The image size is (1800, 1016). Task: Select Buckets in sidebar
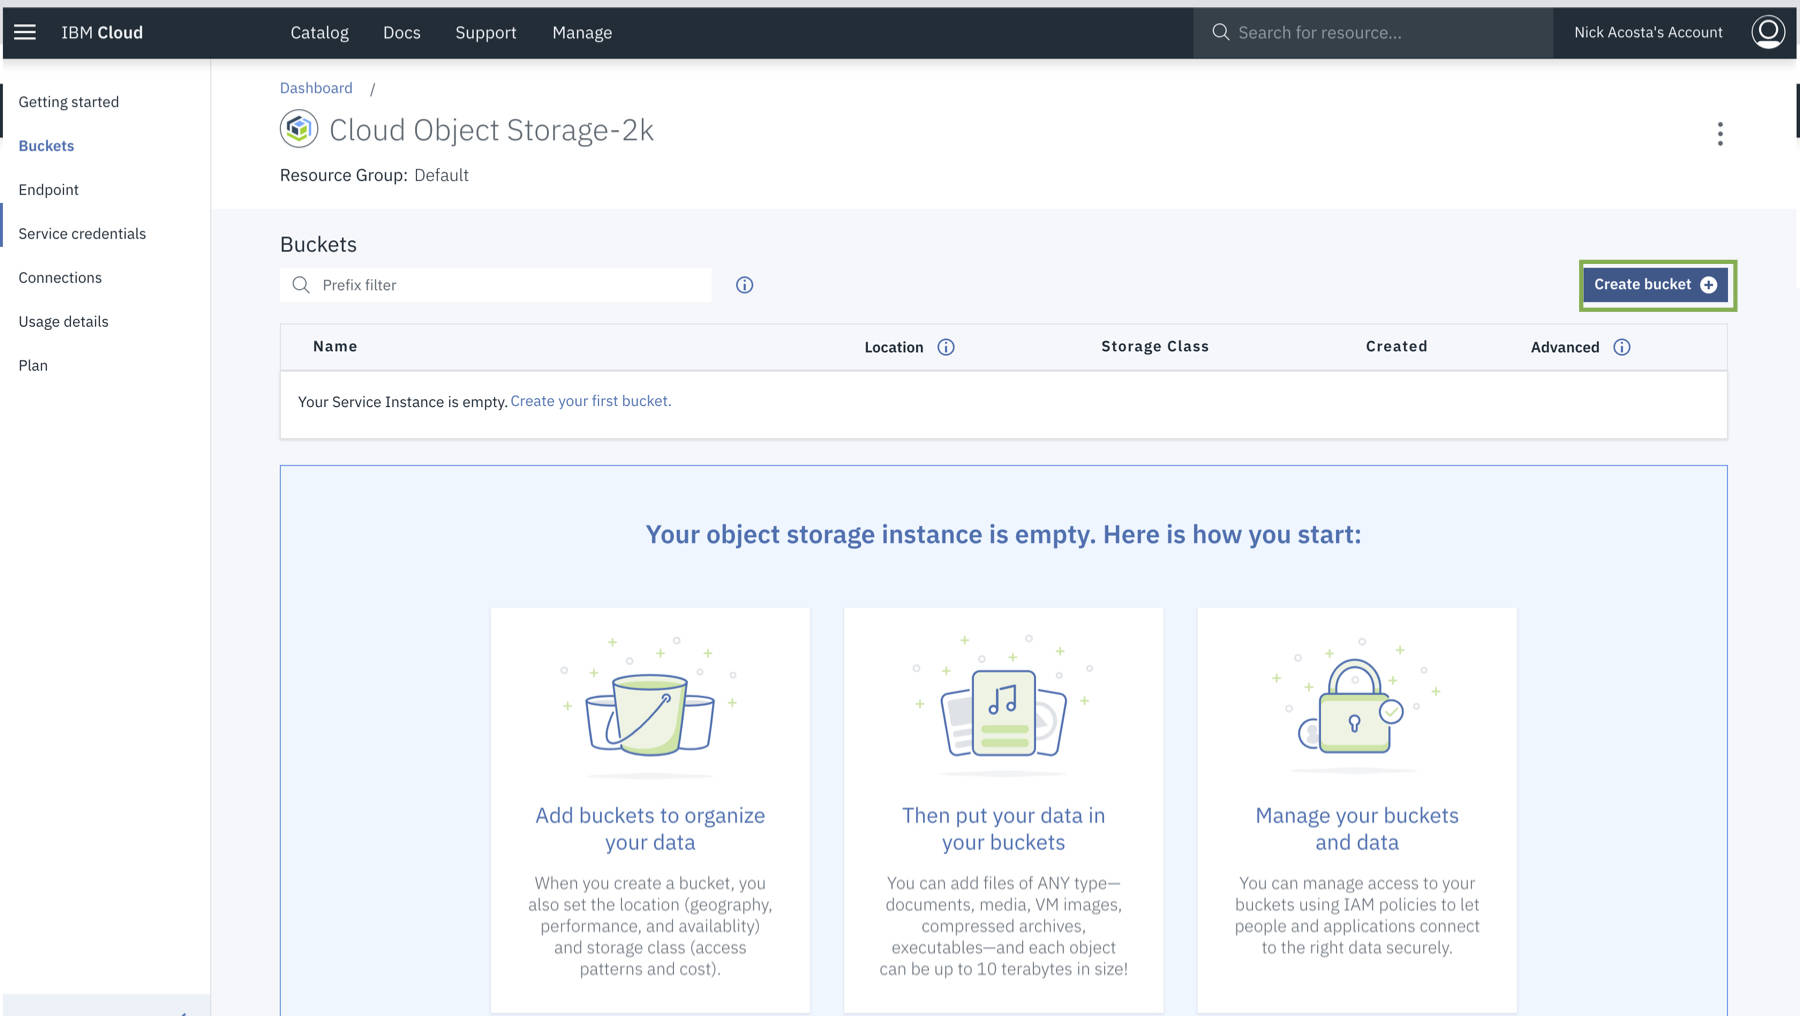[46, 146]
